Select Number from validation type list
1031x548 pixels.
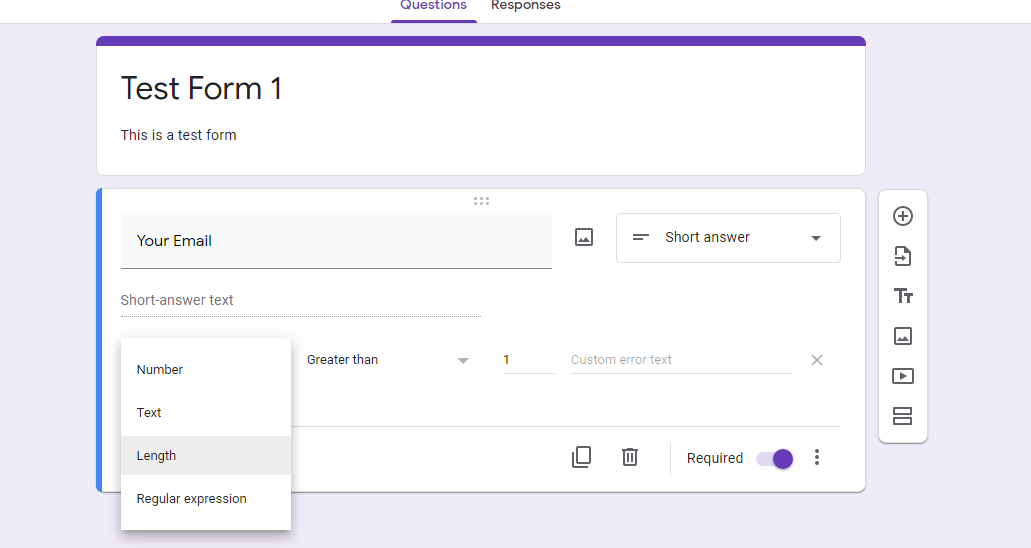click(160, 370)
